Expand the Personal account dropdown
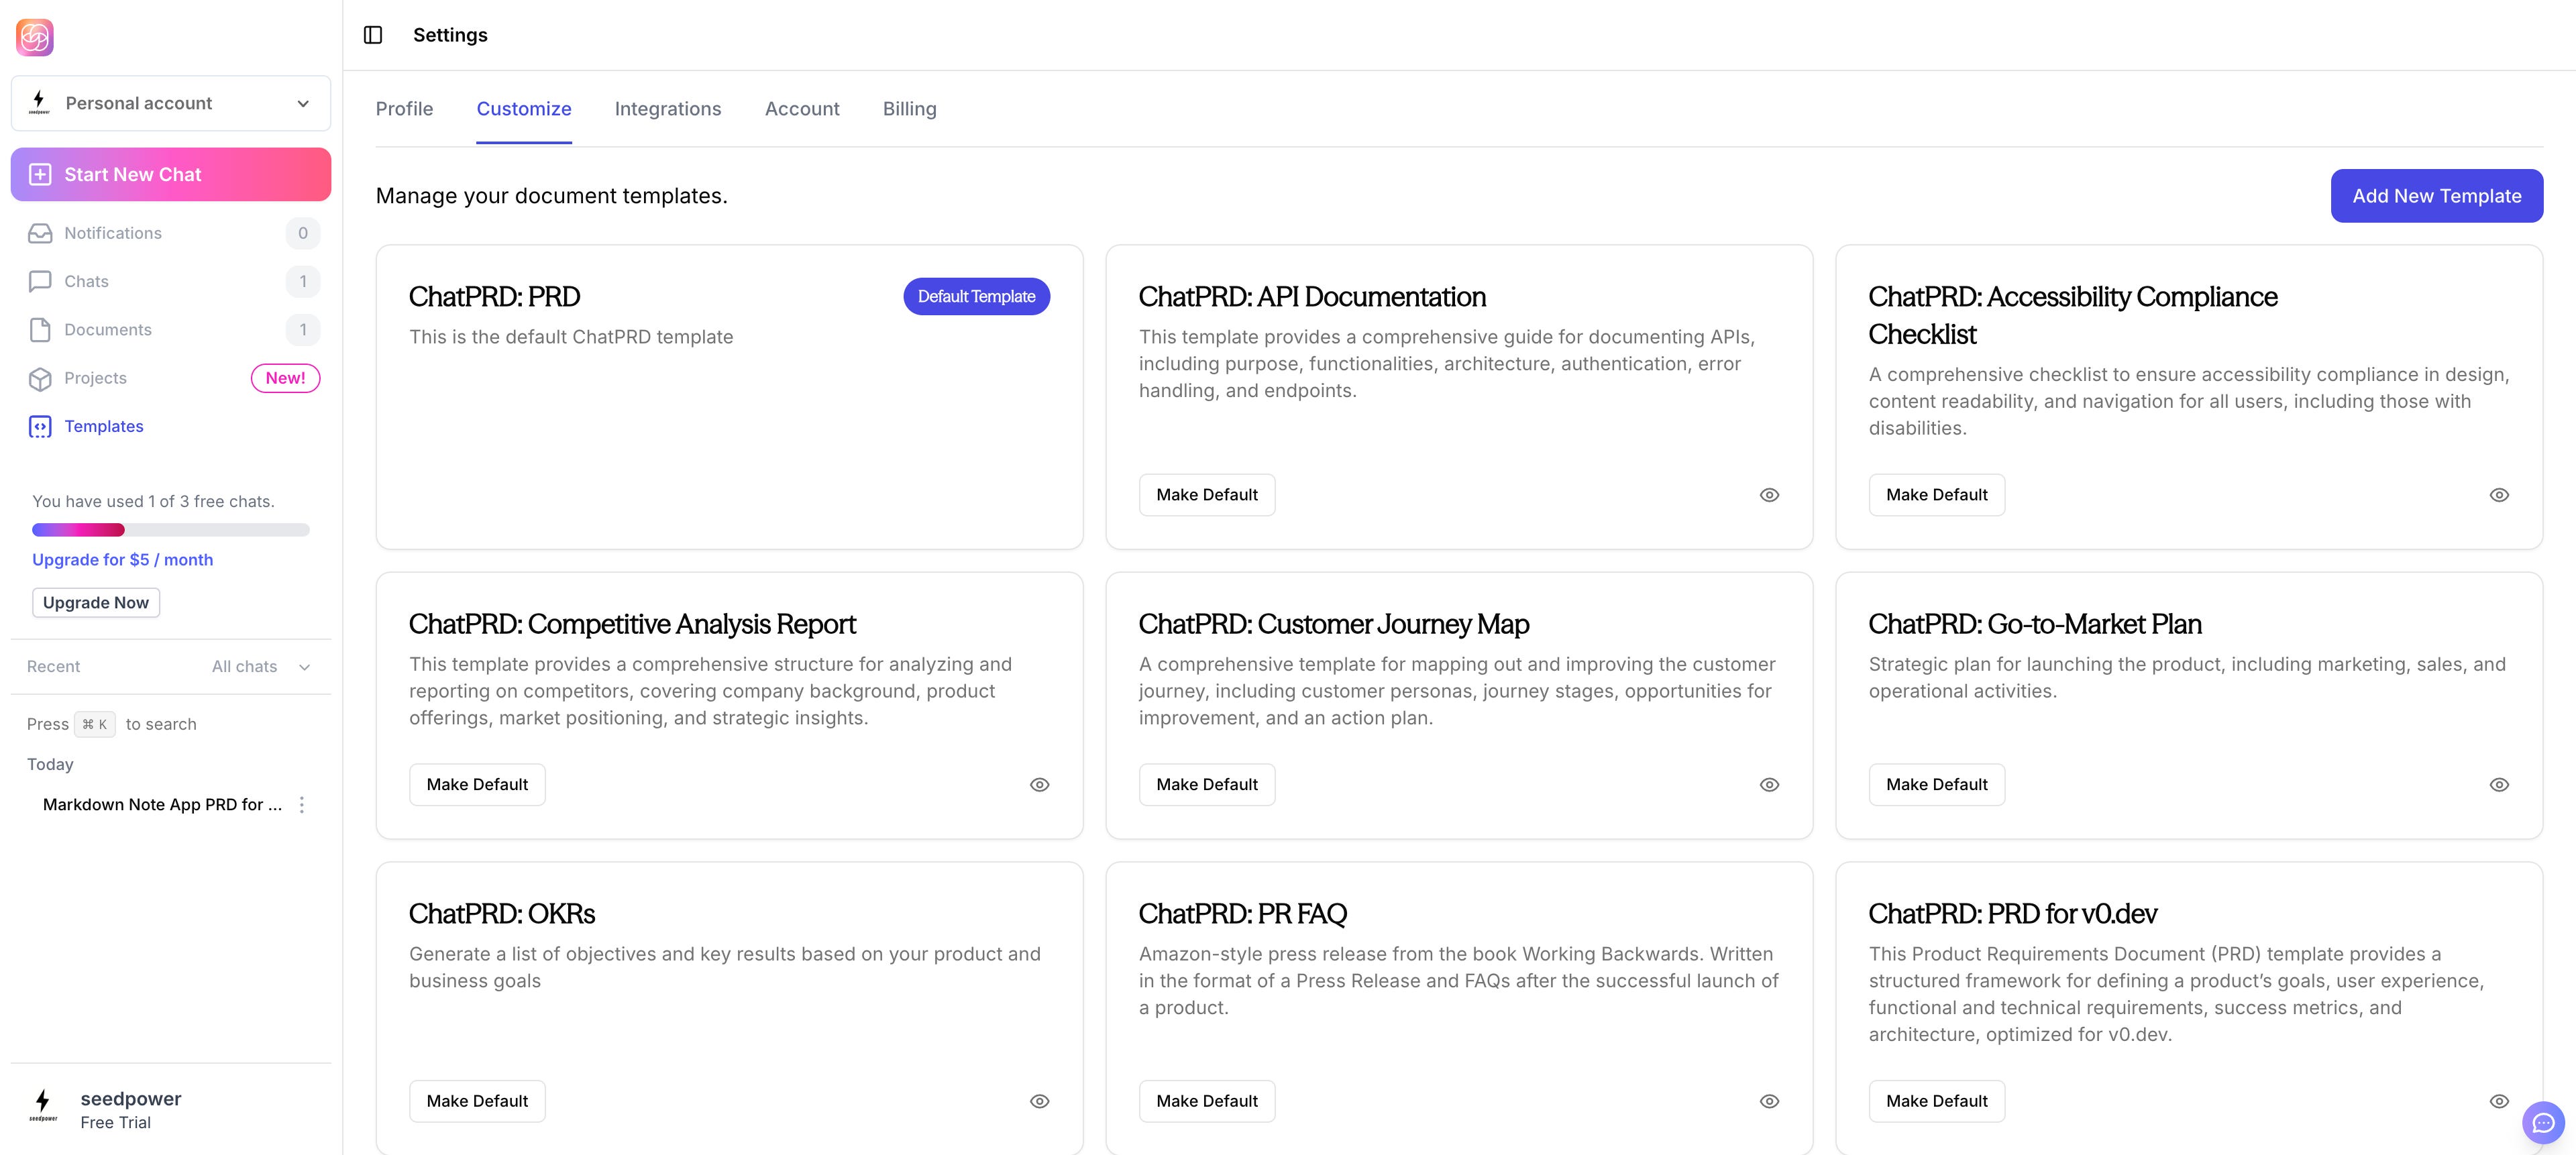The height and width of the screenshot is (1155, 2576). [171, 103]
